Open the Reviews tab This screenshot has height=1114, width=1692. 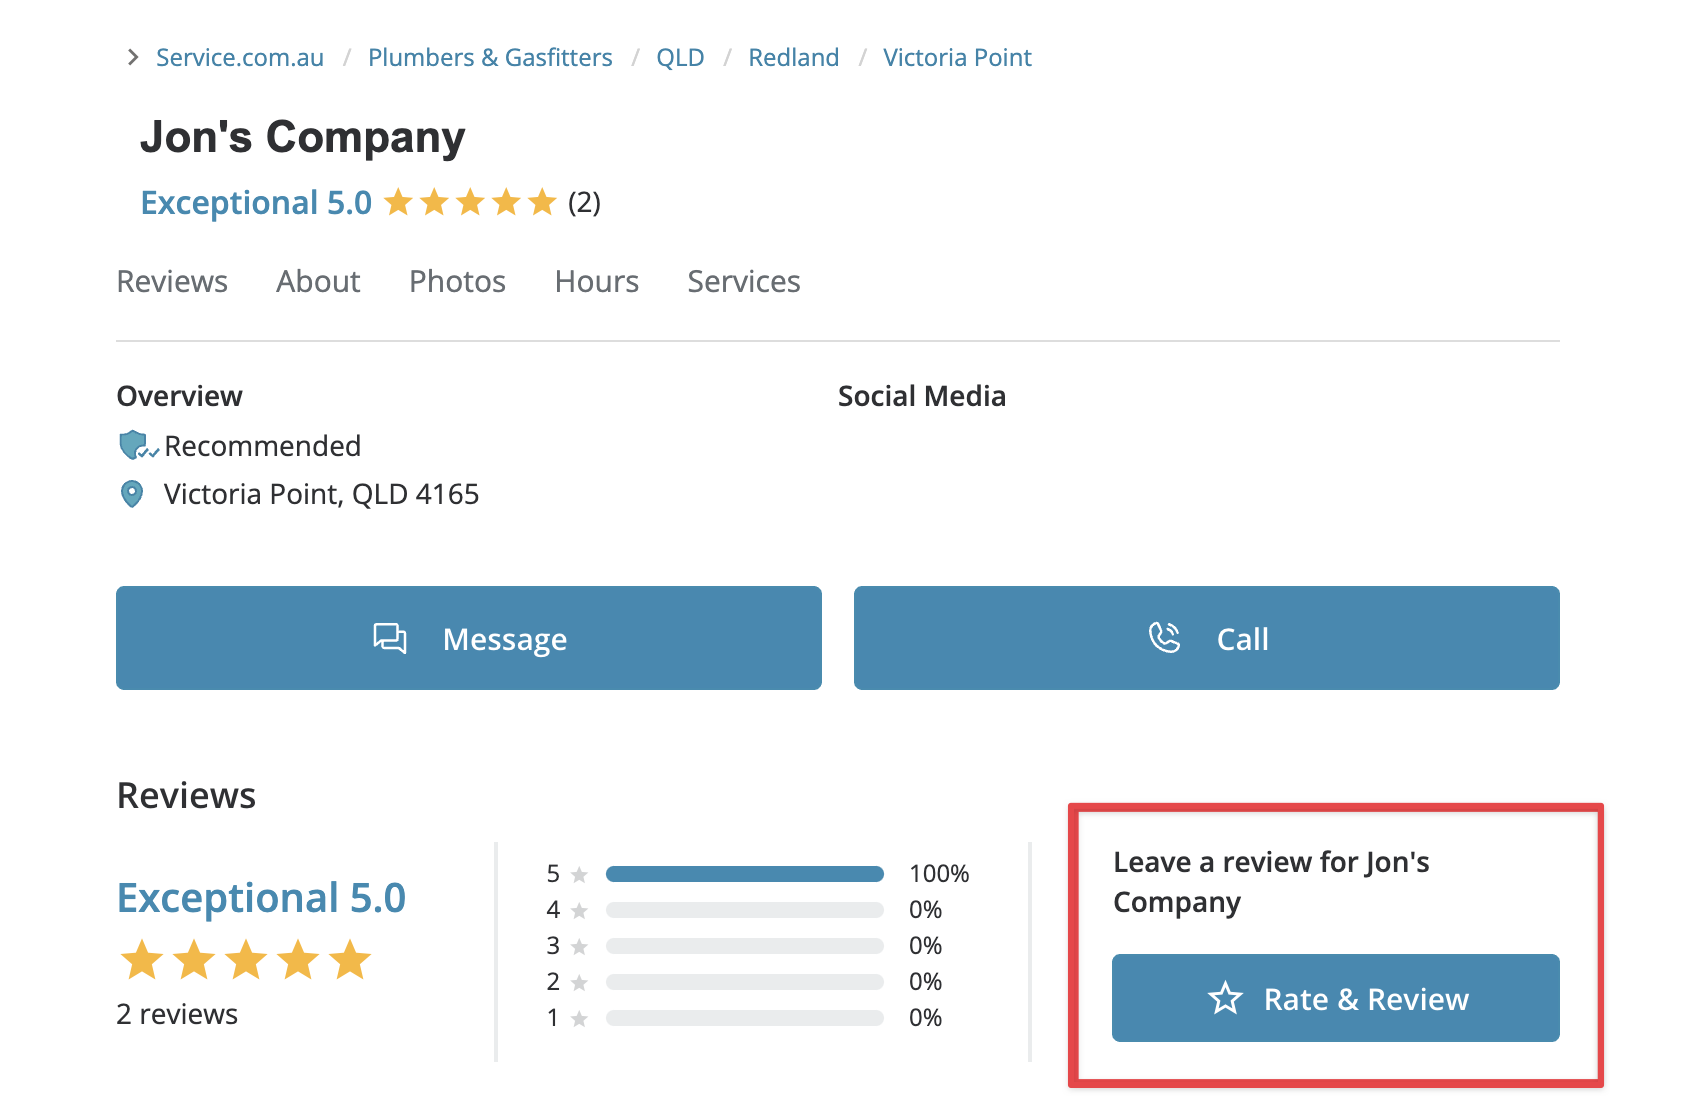[172, 282]
